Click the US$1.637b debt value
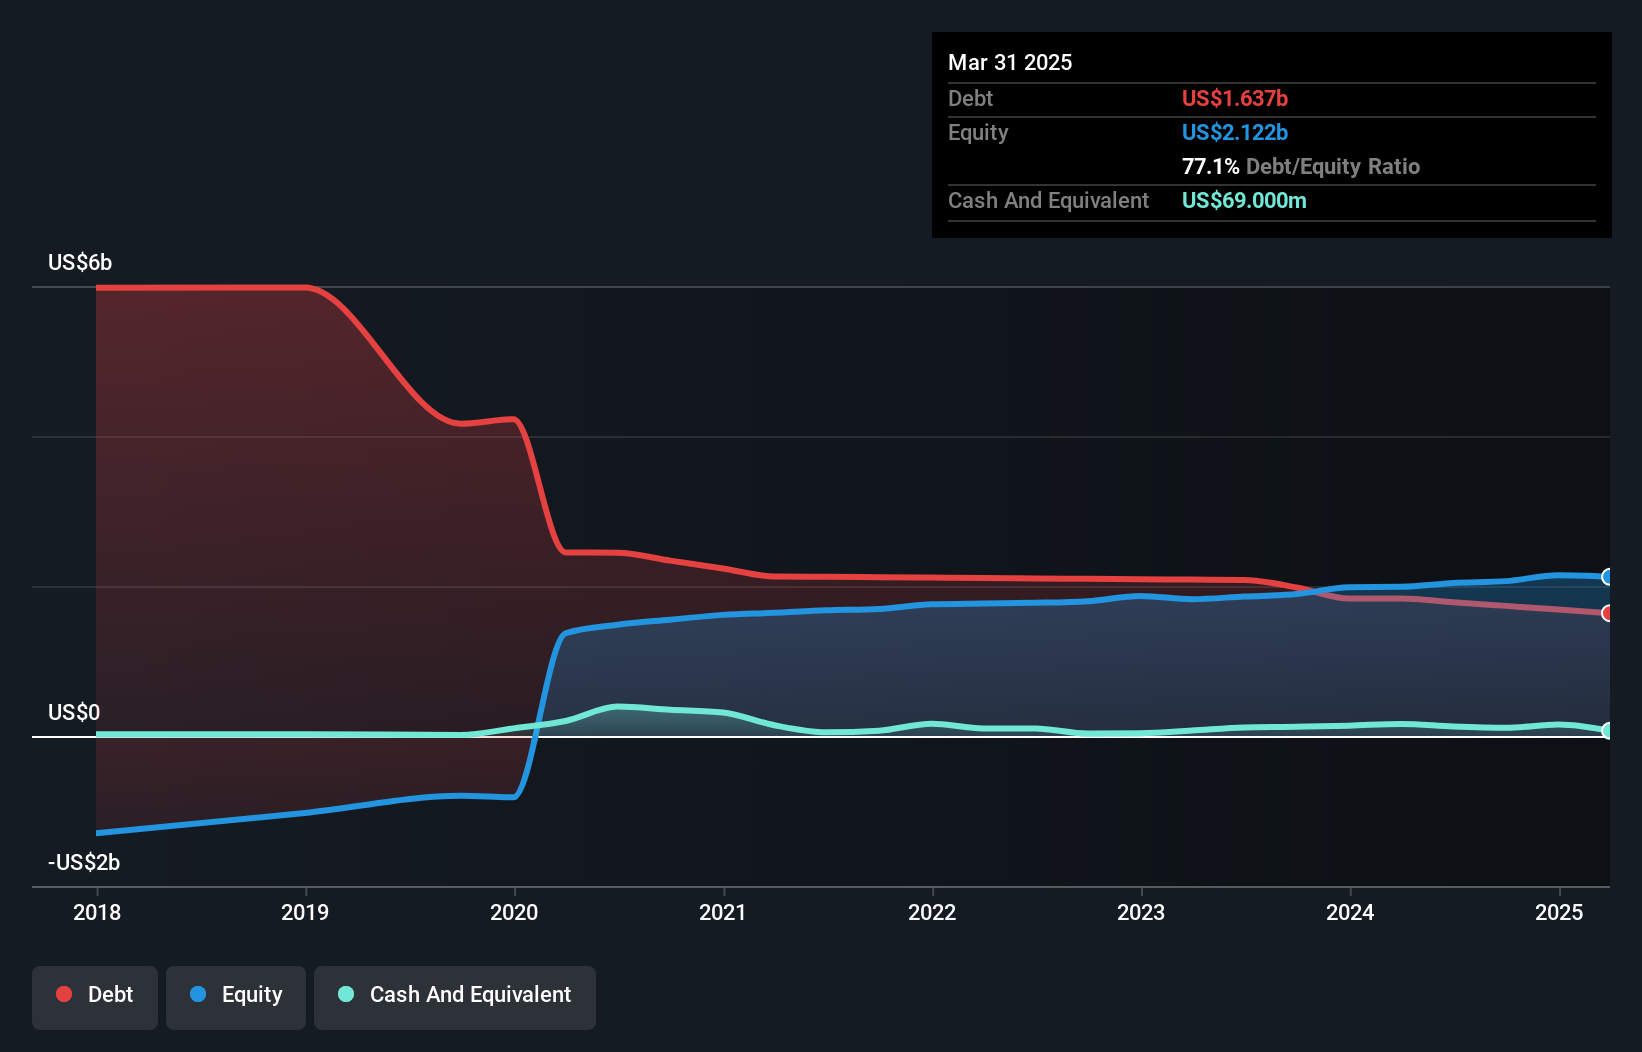 [1235, 98]
